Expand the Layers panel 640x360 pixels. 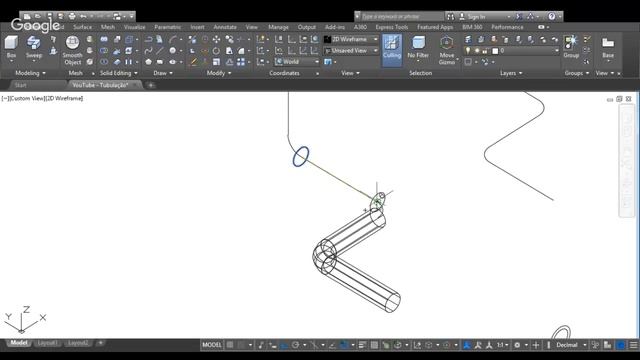[511, 73]
